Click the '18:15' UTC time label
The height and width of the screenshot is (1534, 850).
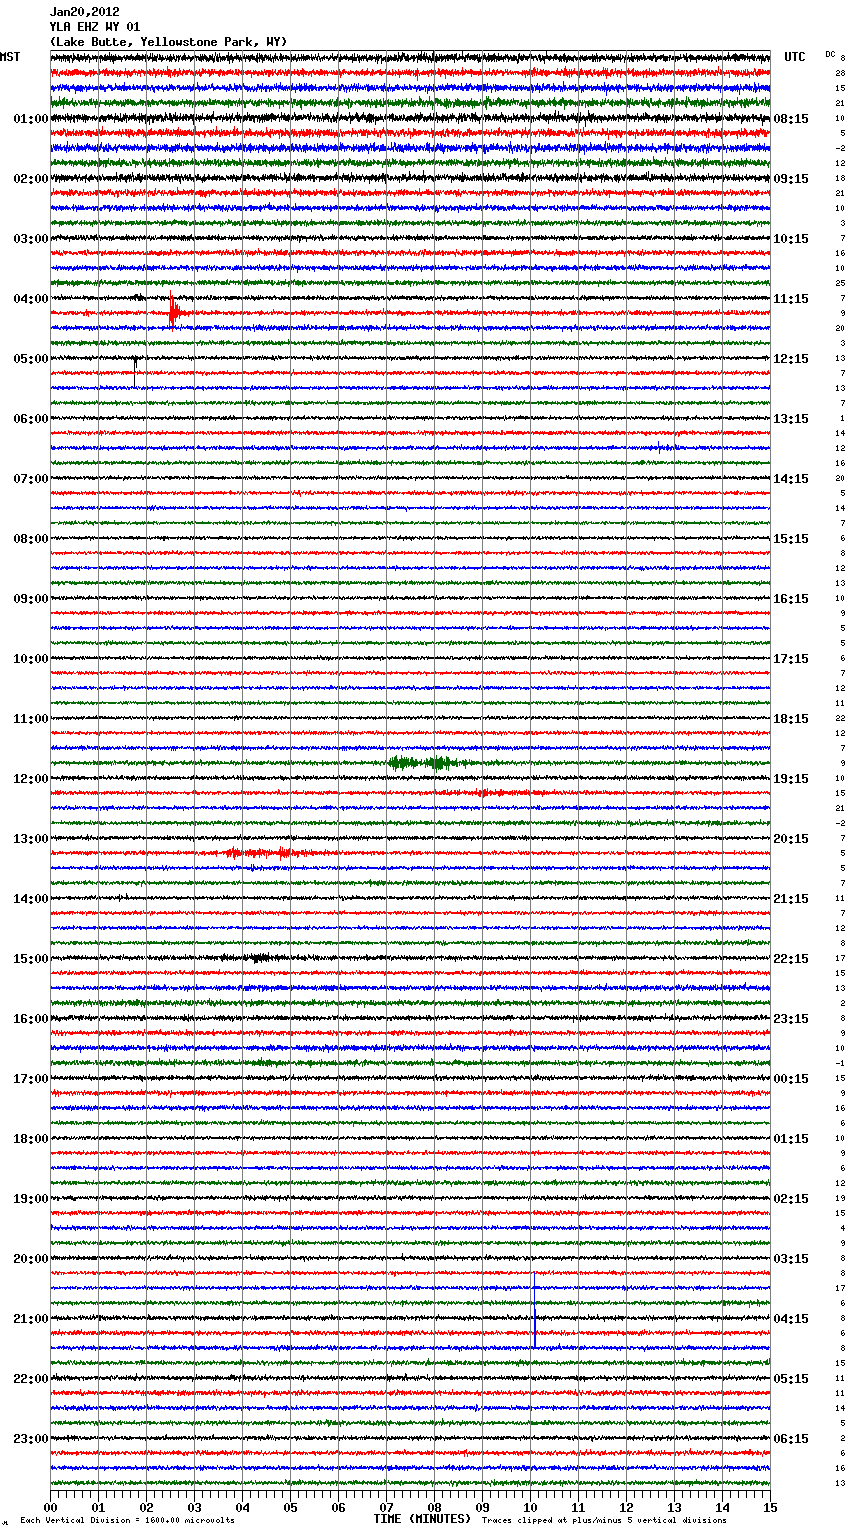791,719
